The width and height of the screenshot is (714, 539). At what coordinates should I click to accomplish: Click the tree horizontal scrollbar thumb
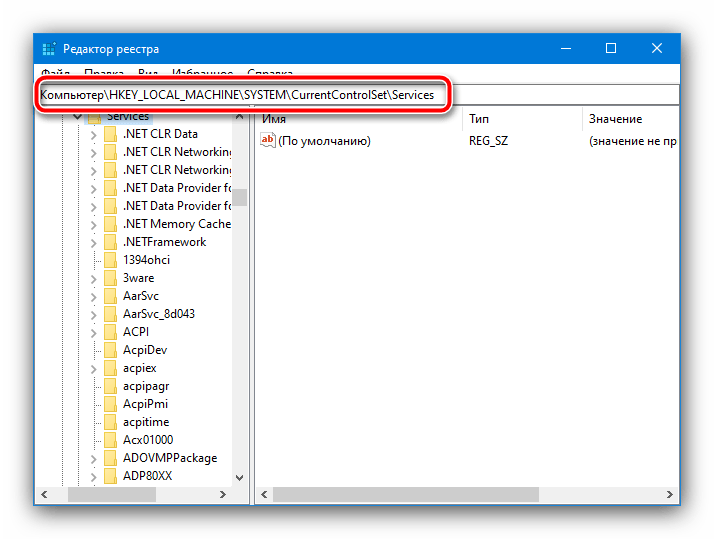pyautogui.click(x=112, y=494)
